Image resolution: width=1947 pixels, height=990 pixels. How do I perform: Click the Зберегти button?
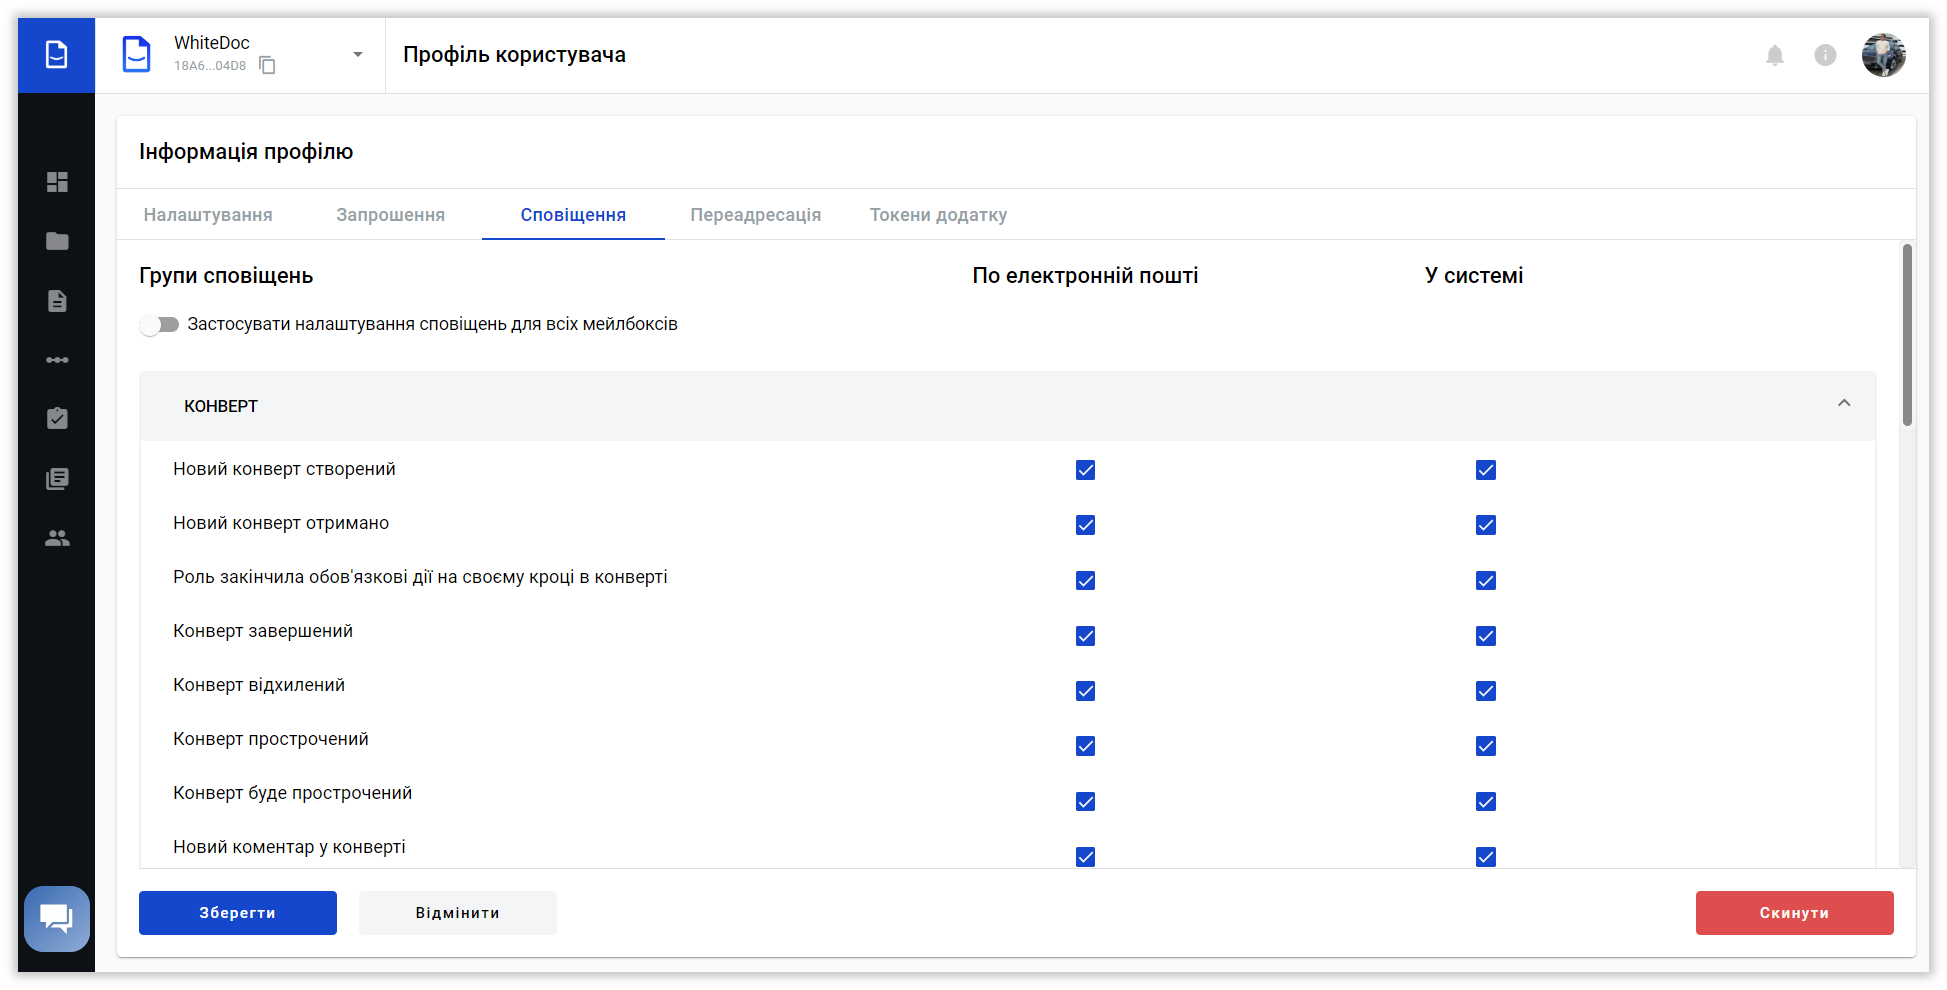click(x=238, y=913)
